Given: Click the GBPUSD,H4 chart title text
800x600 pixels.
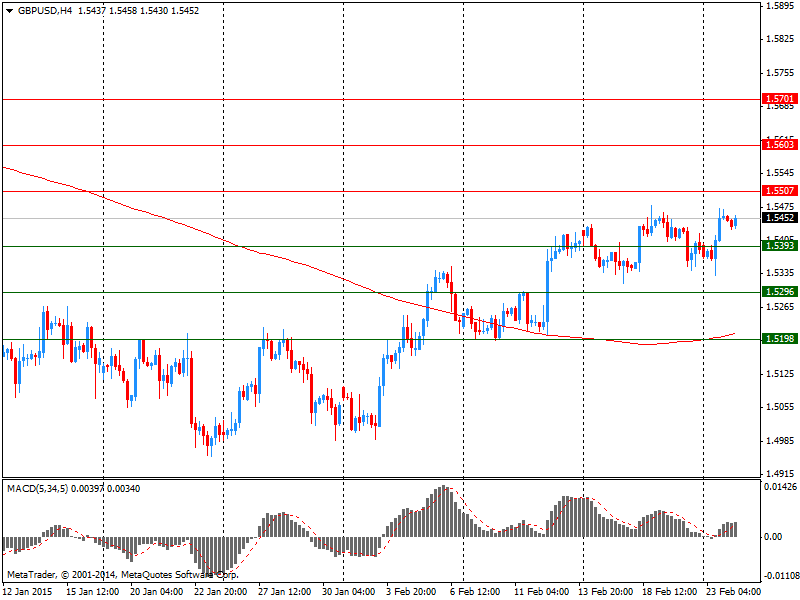Looking at the screenshot, I should tap(45, 11).
